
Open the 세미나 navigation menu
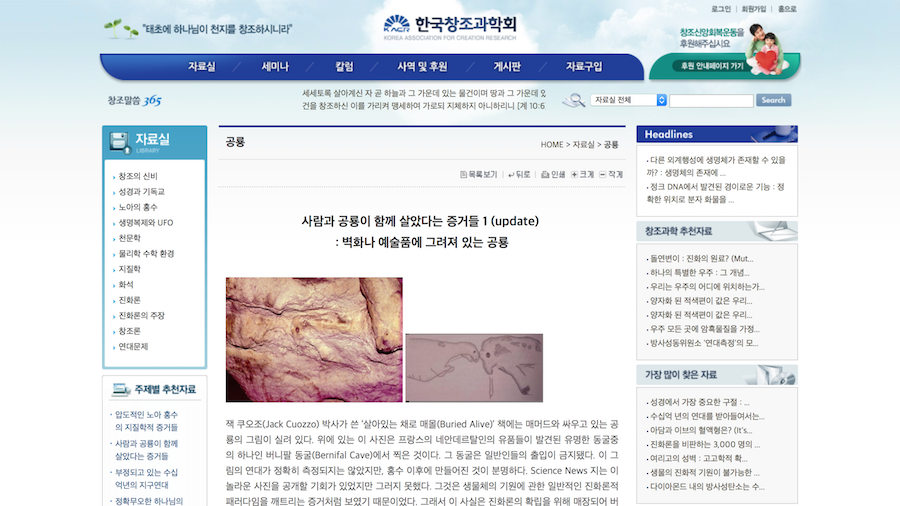(x=275, y=66)
